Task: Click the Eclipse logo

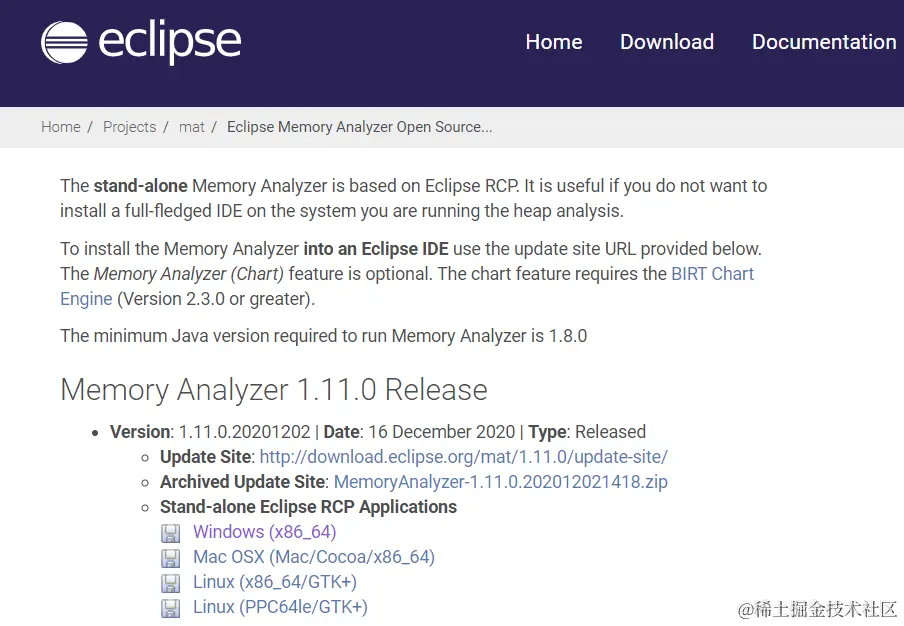Action: click(x=141, y=42)
